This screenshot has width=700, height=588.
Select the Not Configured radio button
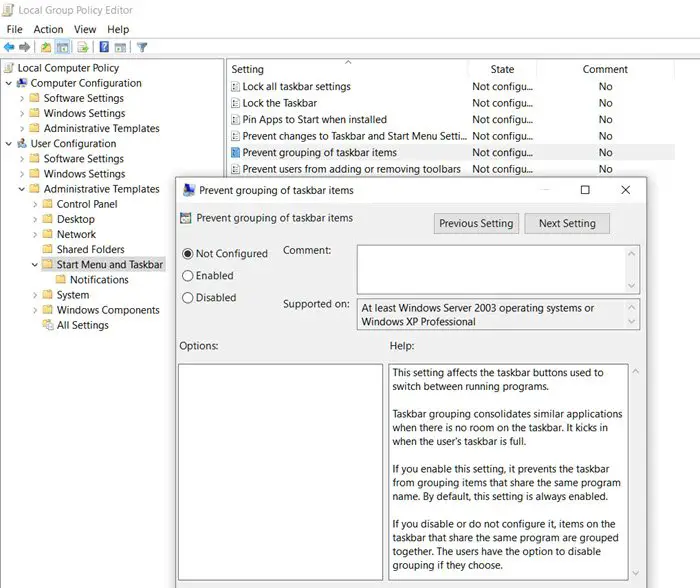(188, 254)
